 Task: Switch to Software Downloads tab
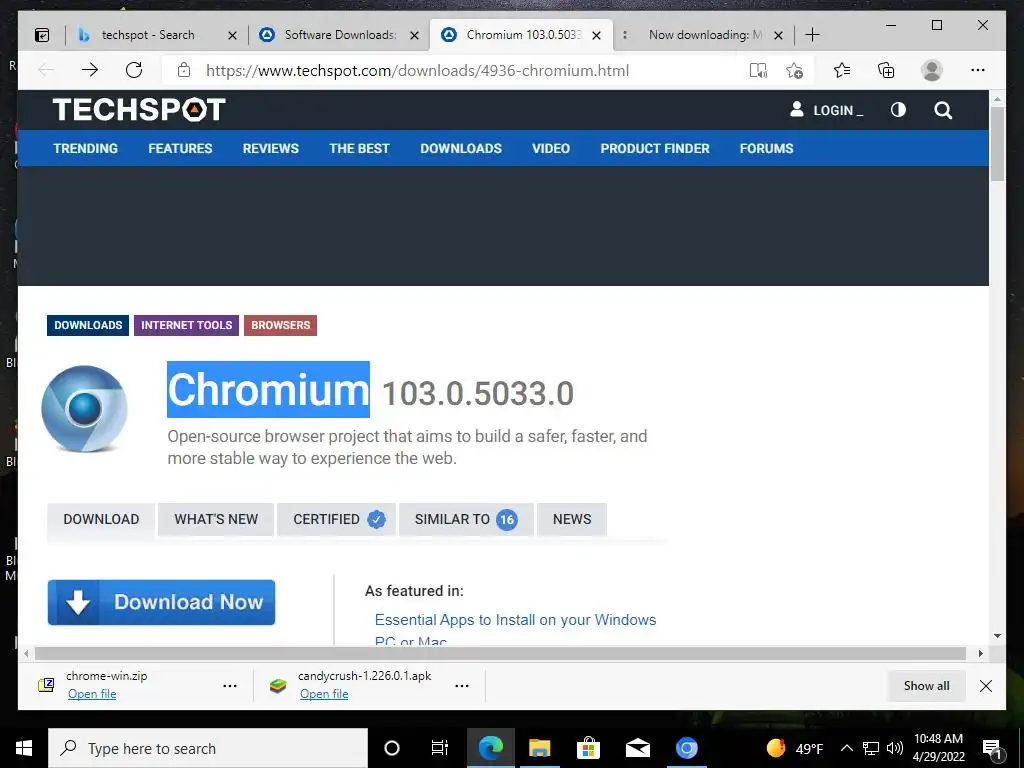coord(340,35)
